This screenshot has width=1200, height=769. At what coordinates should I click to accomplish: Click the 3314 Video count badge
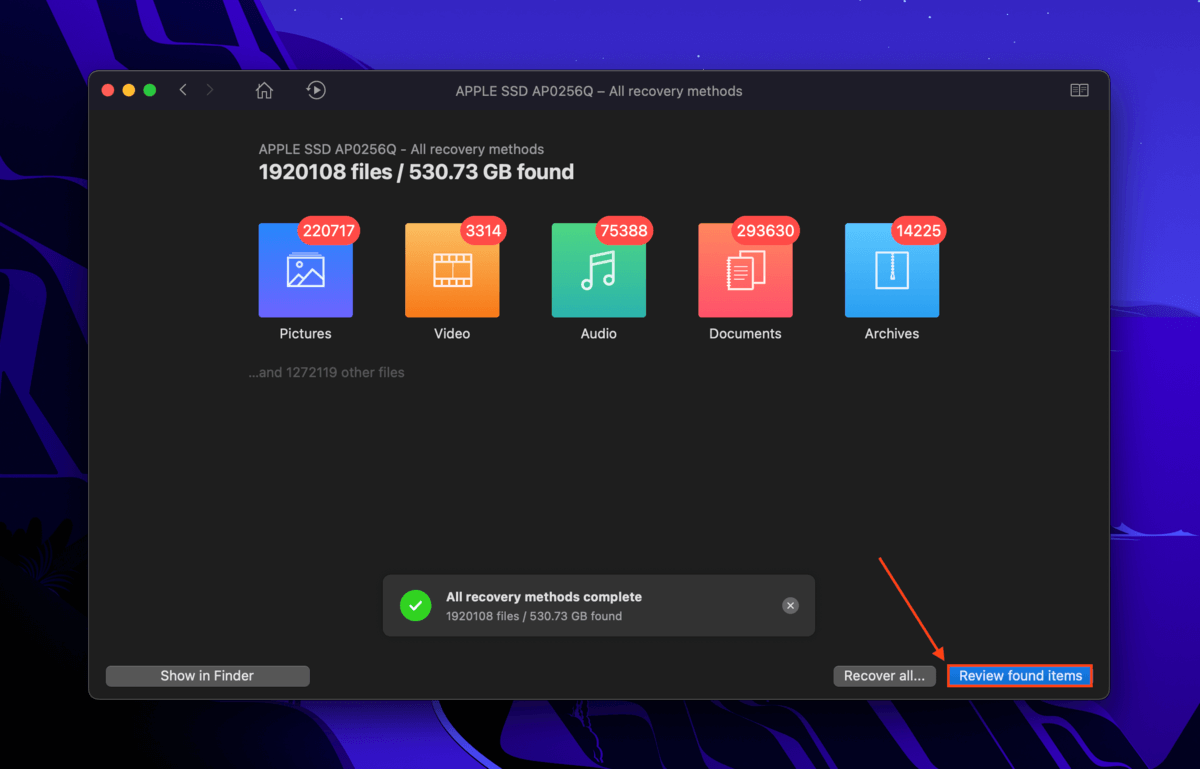483,231
